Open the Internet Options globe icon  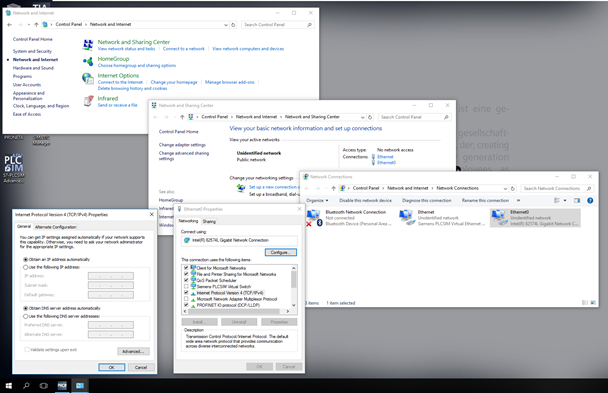click(88, 78)
